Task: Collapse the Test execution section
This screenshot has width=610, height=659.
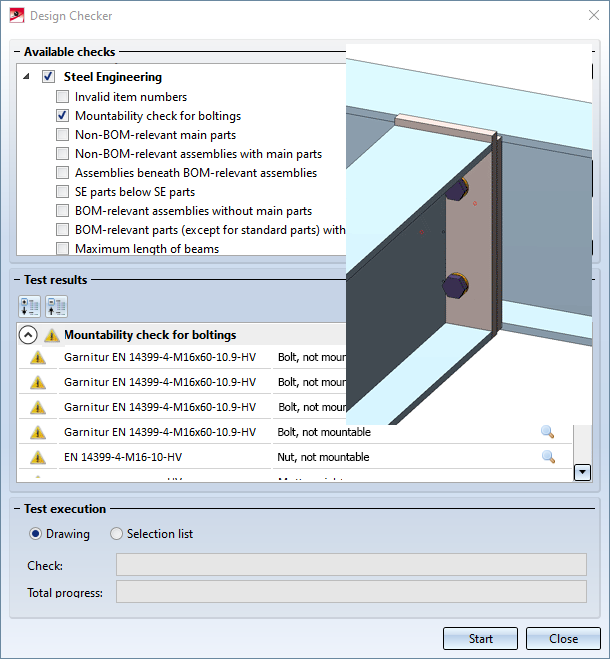Action: pos(17,509)
